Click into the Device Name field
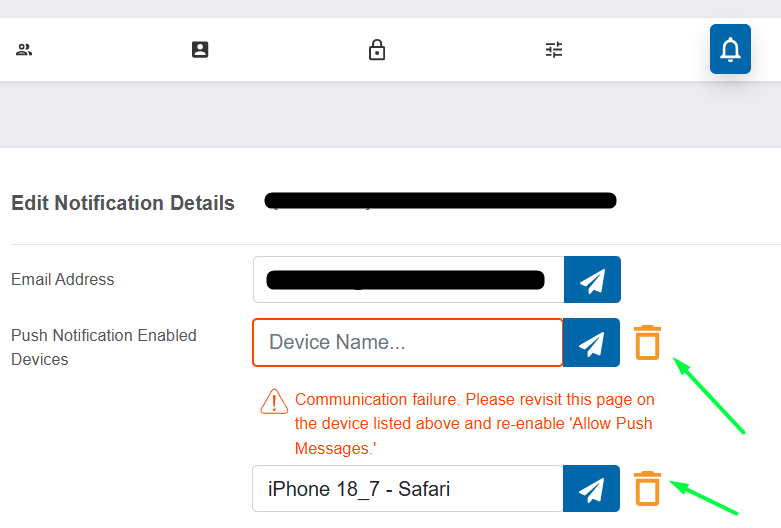 (407, 343)
